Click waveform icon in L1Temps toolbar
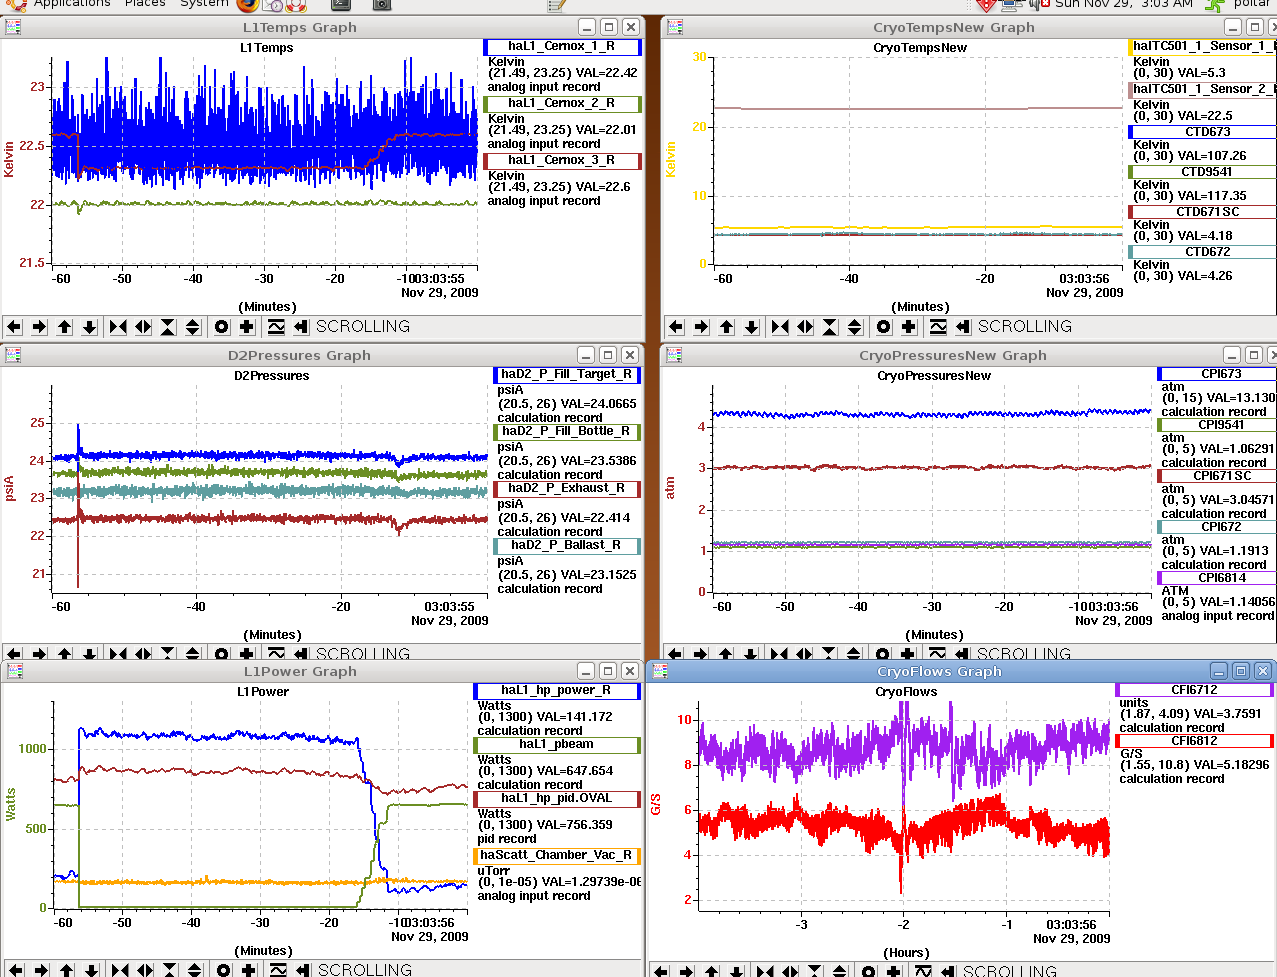1277x977 pixels. pyautogui.click(x=276, y=327)
